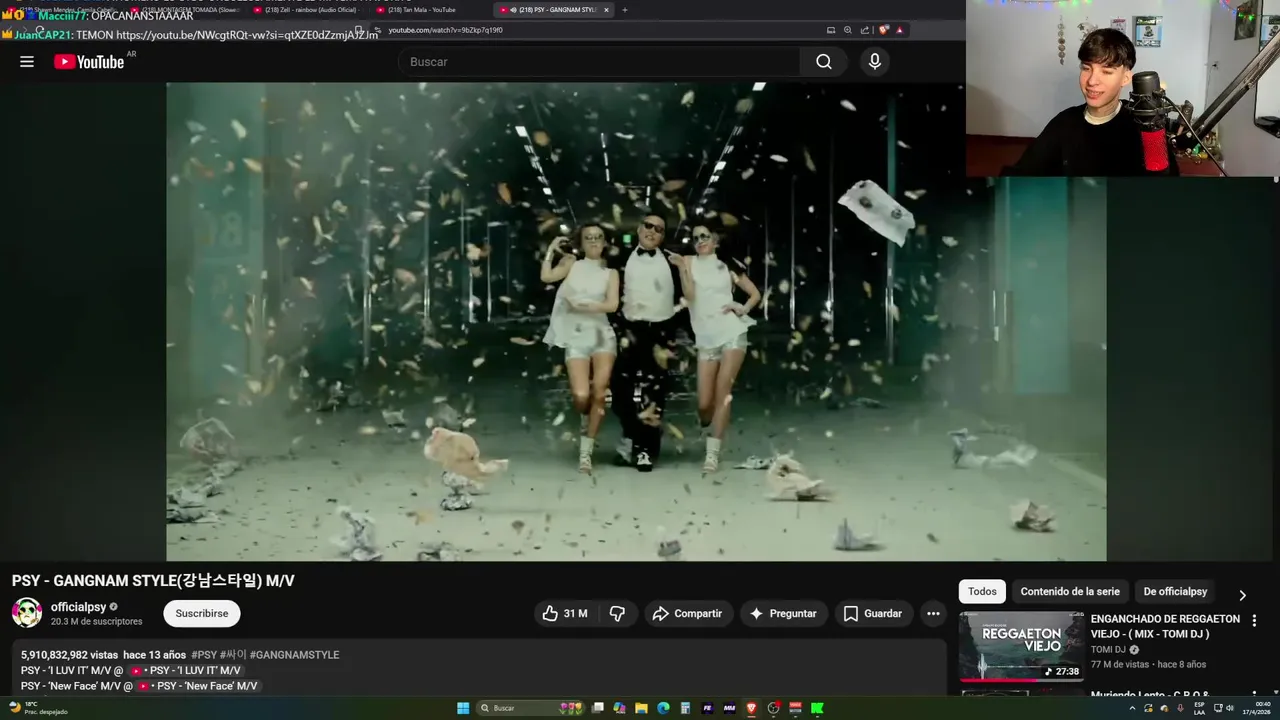The width and height of the screenshot is (1280, 720).
Task: Click the Preguntar button
Action: tap(783, 614)
